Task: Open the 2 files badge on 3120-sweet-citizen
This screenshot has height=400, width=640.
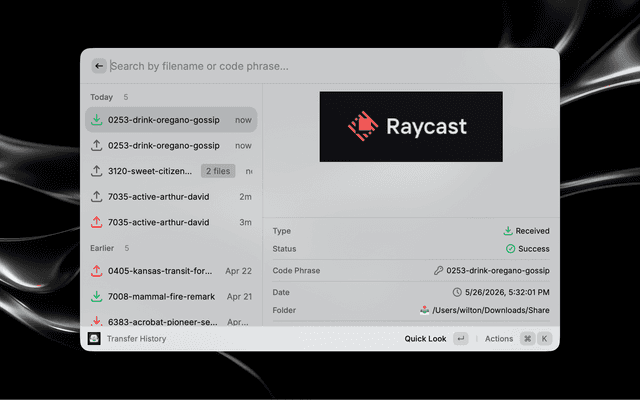Action: (218, 171)
